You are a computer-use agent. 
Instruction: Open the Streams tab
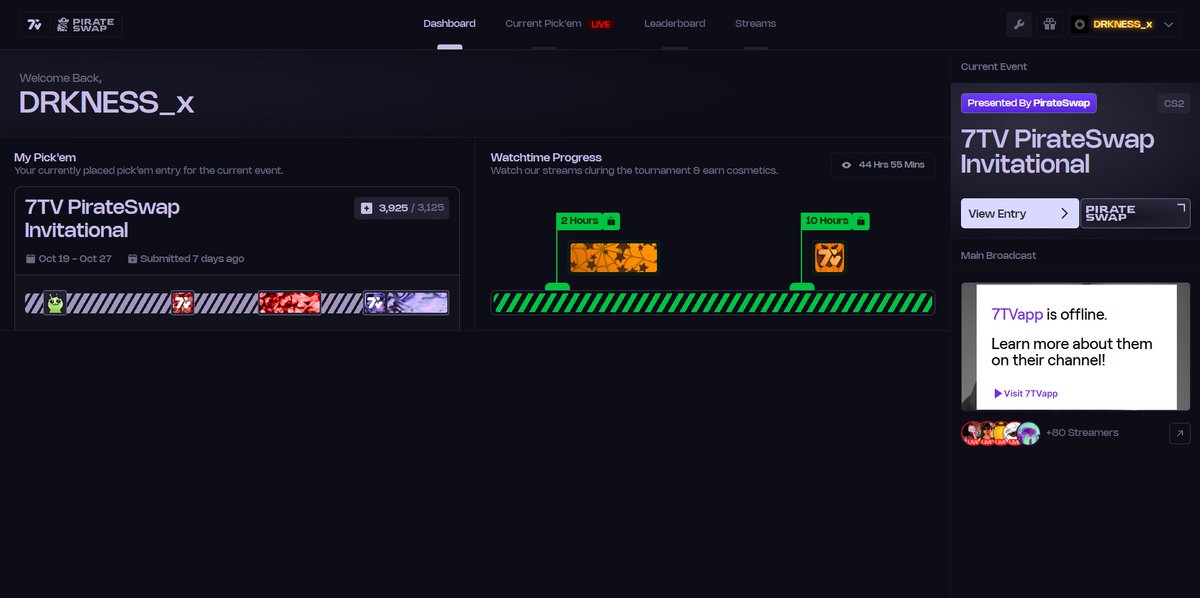pos(755,23)
